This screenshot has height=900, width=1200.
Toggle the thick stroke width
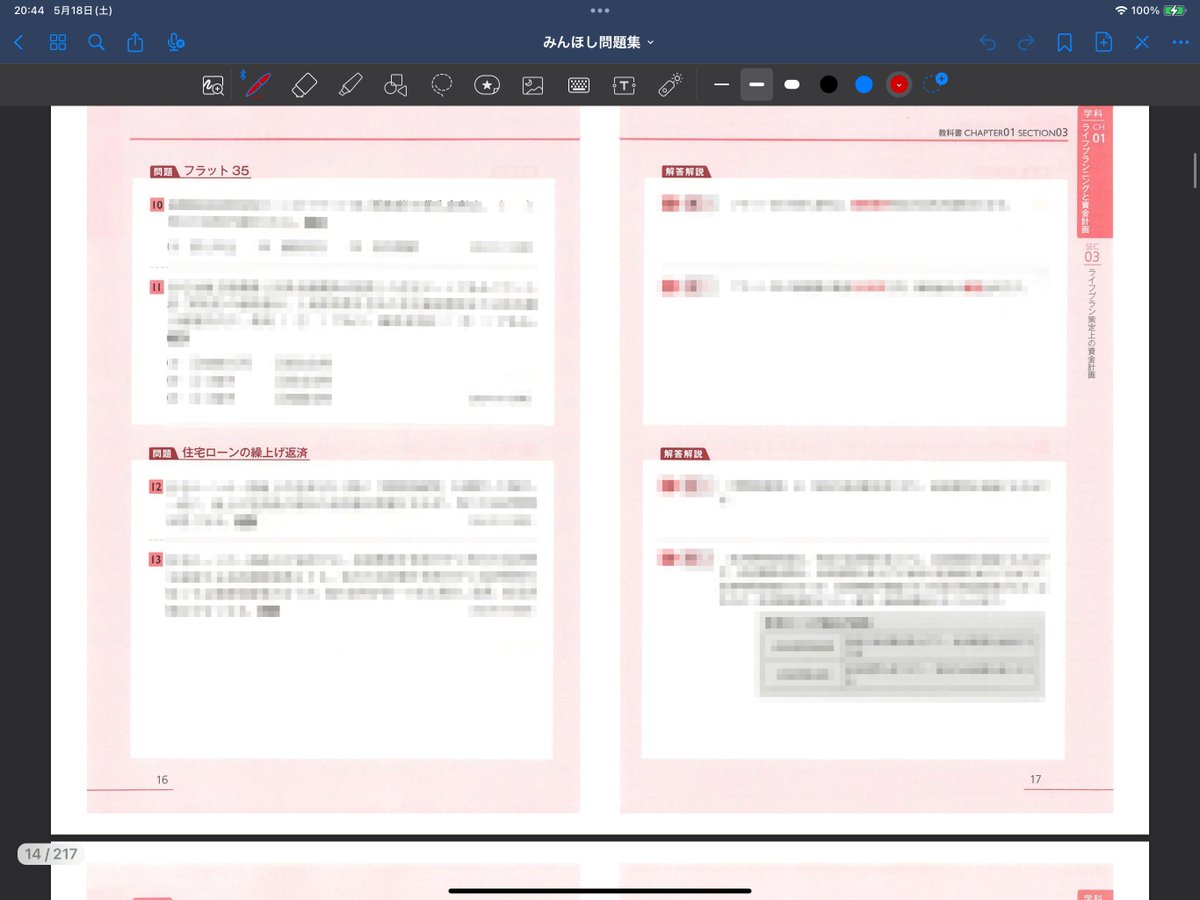point(756,84)
